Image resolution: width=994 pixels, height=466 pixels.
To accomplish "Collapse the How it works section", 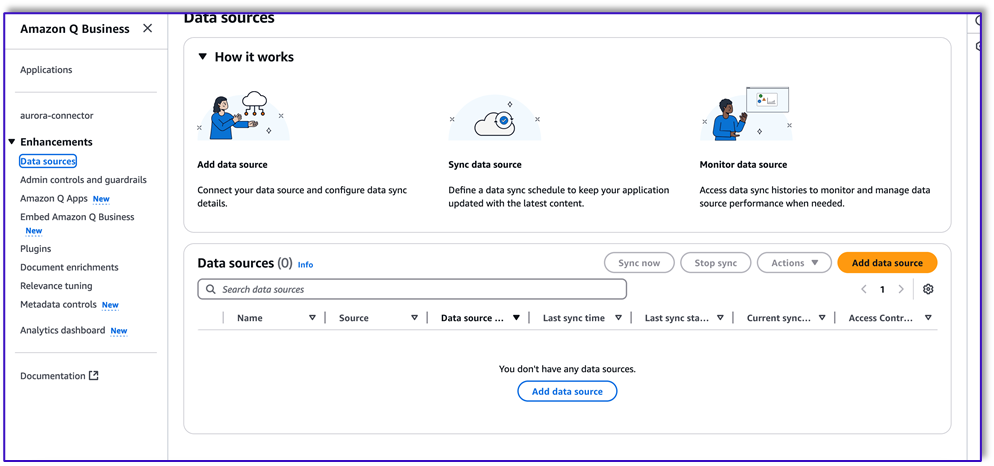I will click(203, 56).
